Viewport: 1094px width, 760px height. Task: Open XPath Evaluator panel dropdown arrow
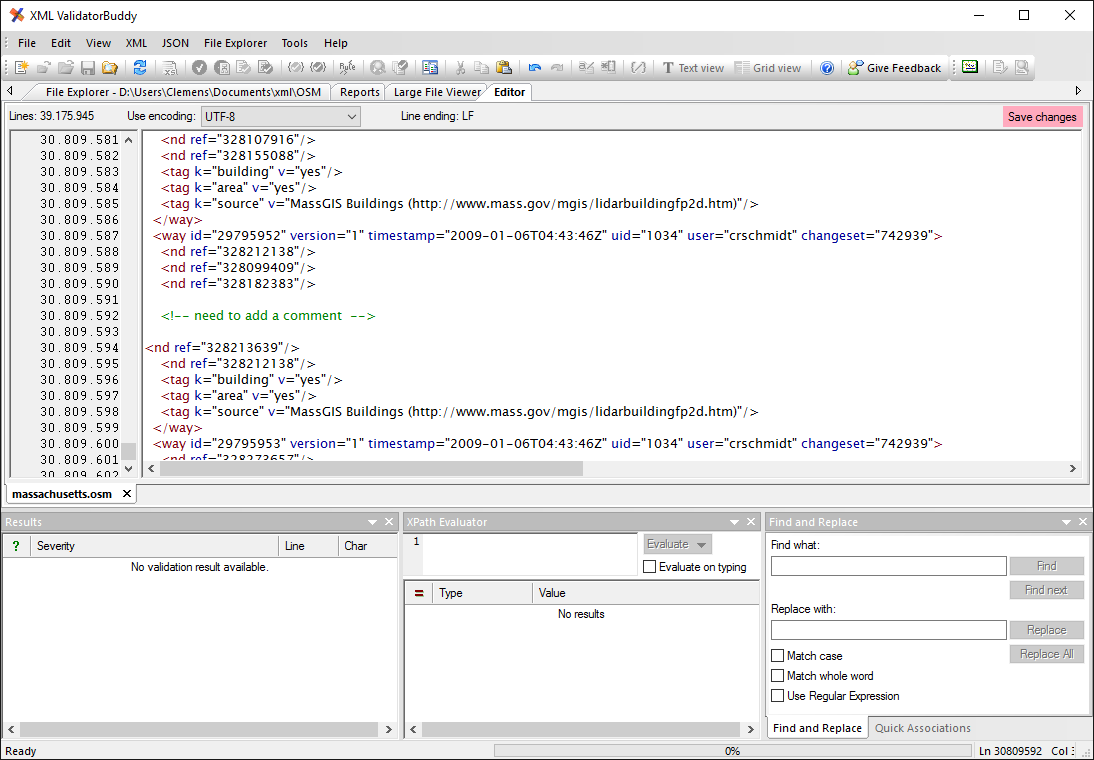[x=734, y=522]
